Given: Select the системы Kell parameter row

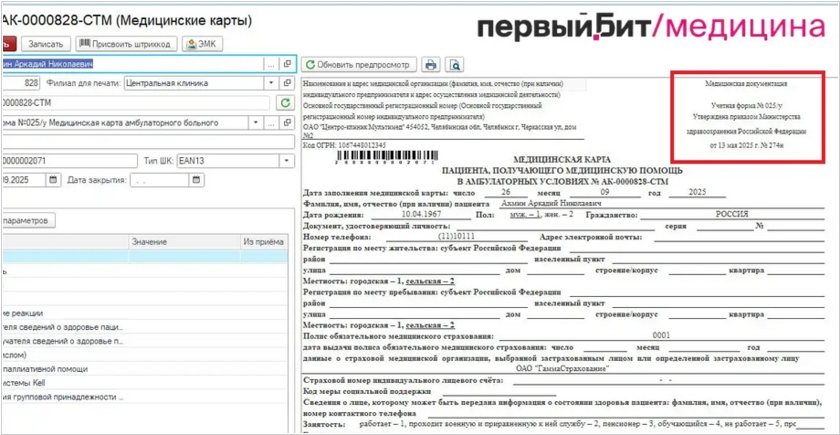Looking at the screenshot, I should coord(30,382).
